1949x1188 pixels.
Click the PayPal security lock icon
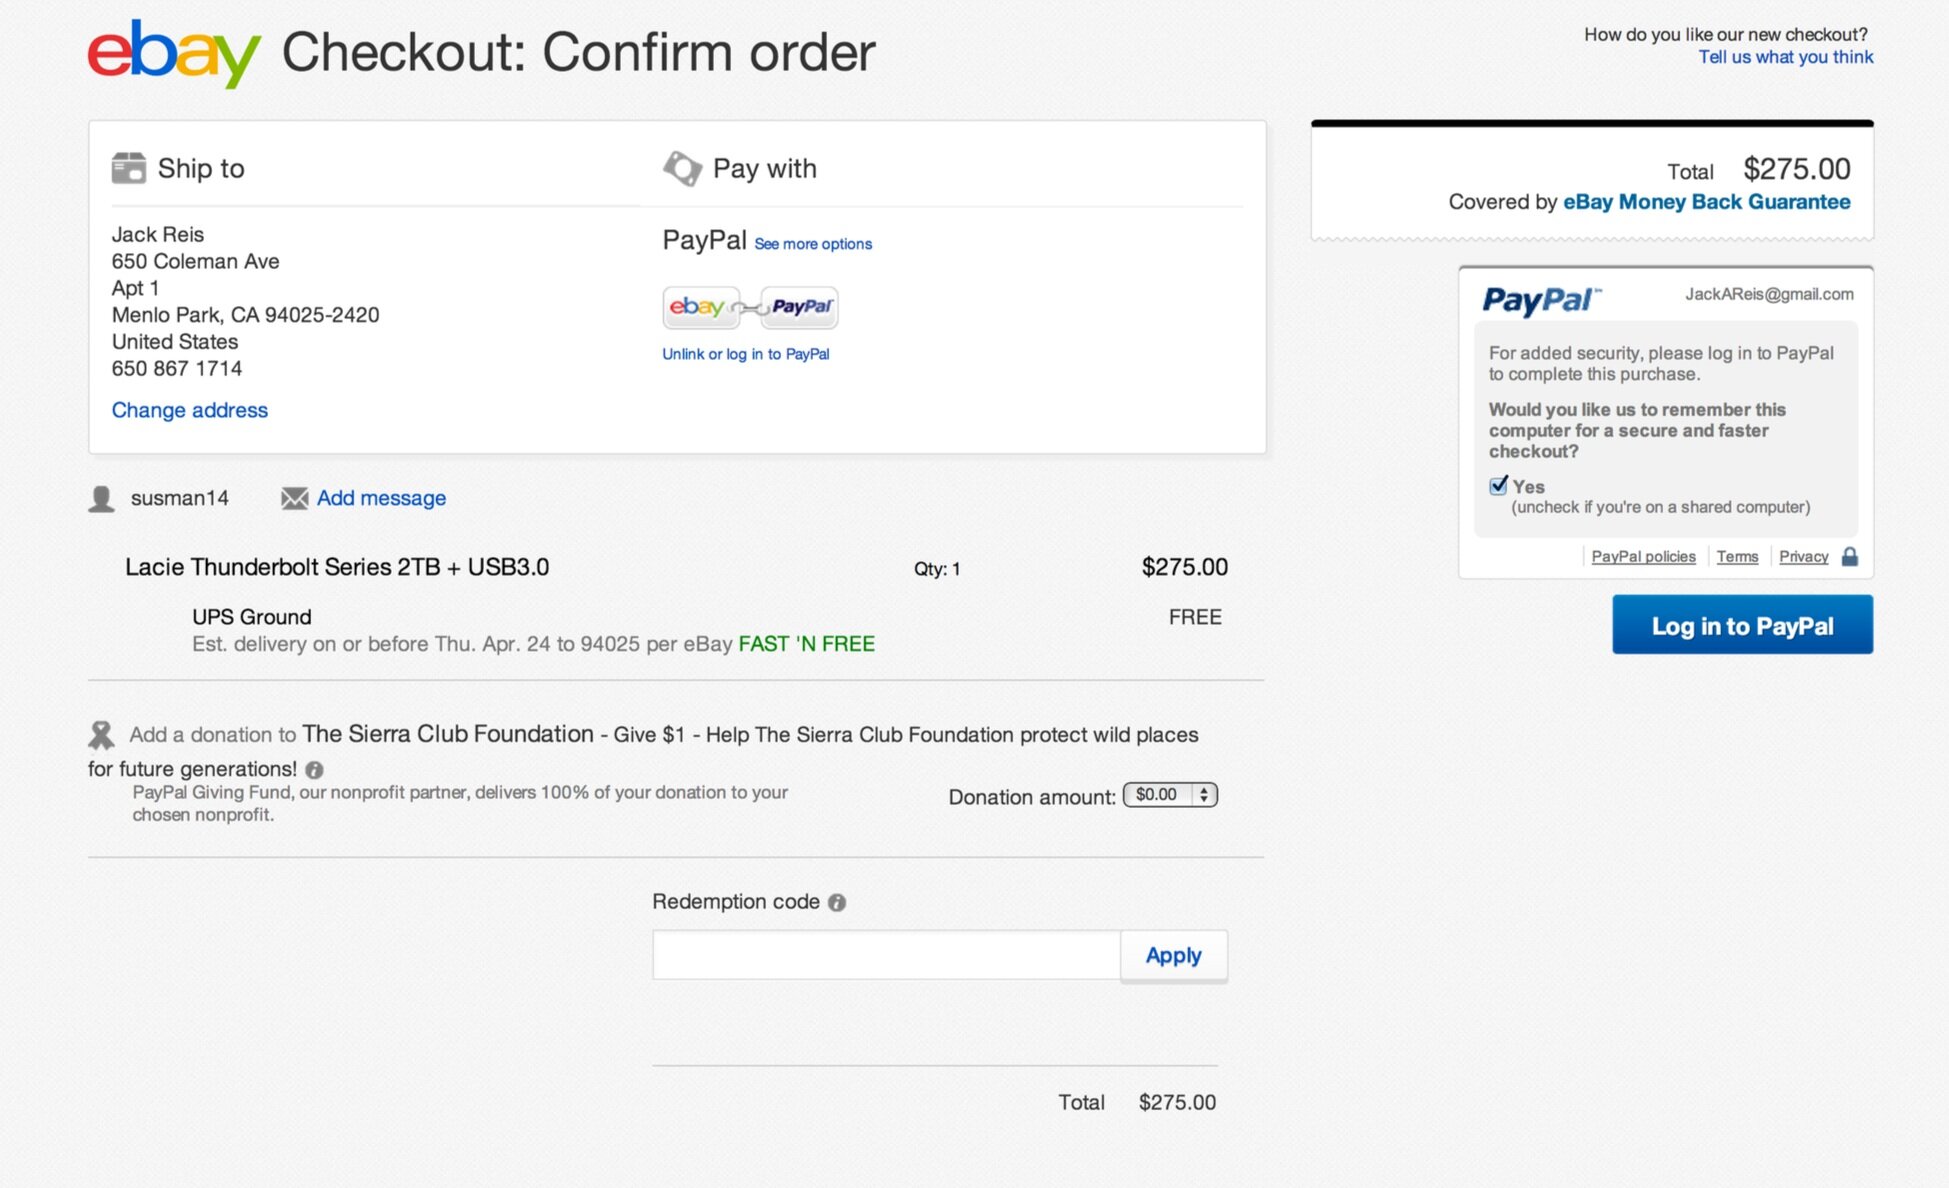[x=1850, y=557]
